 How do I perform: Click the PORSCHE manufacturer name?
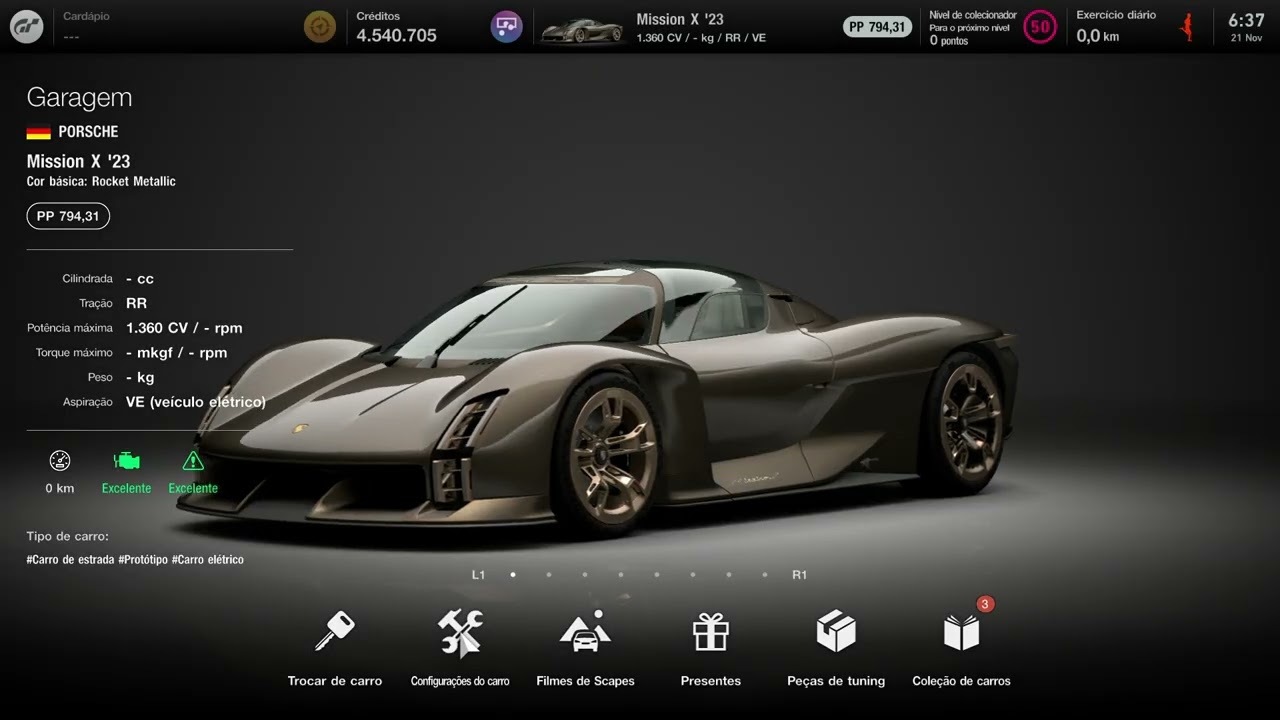coord(88,132)
